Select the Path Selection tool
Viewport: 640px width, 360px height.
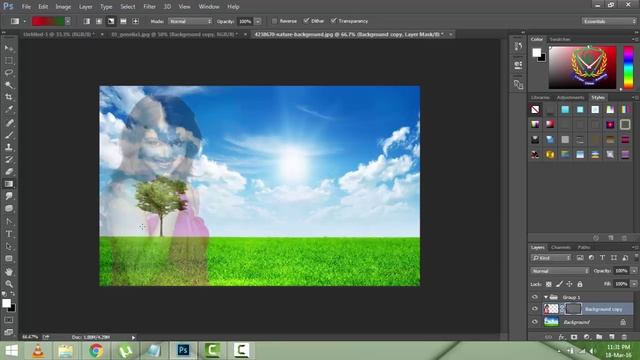tap(9, 247)
